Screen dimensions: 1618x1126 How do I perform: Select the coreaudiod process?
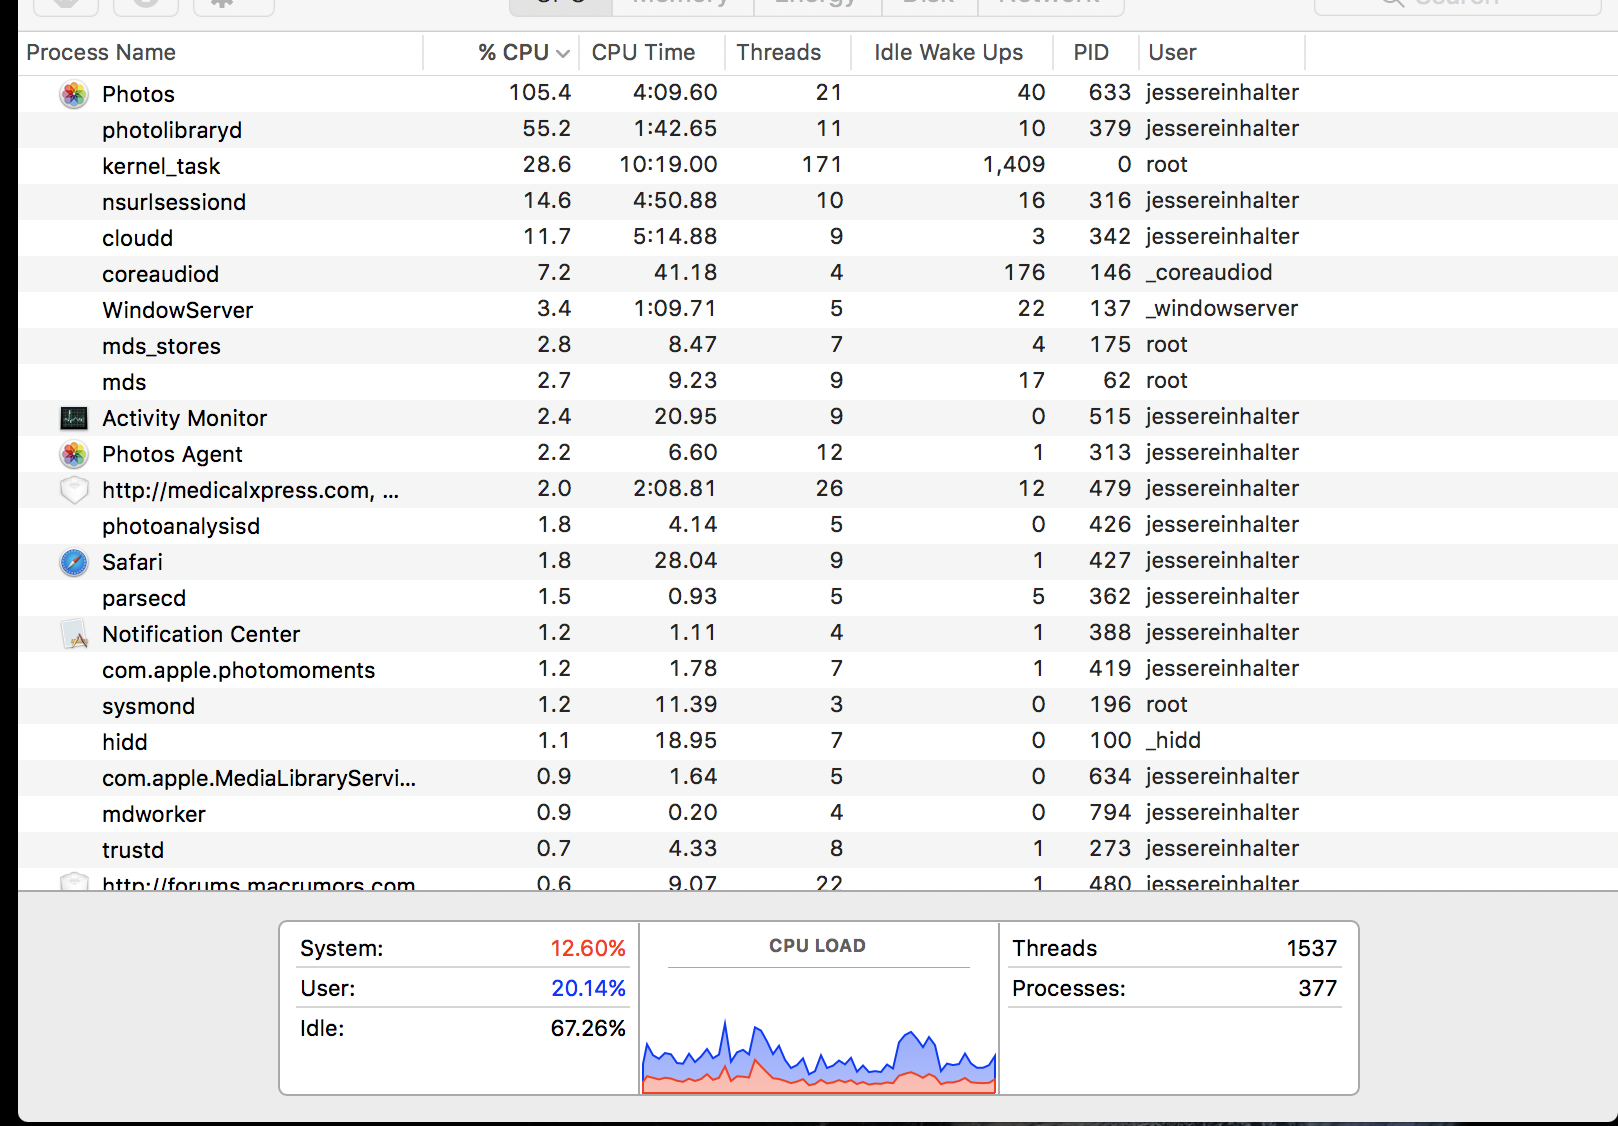[818, 274]
